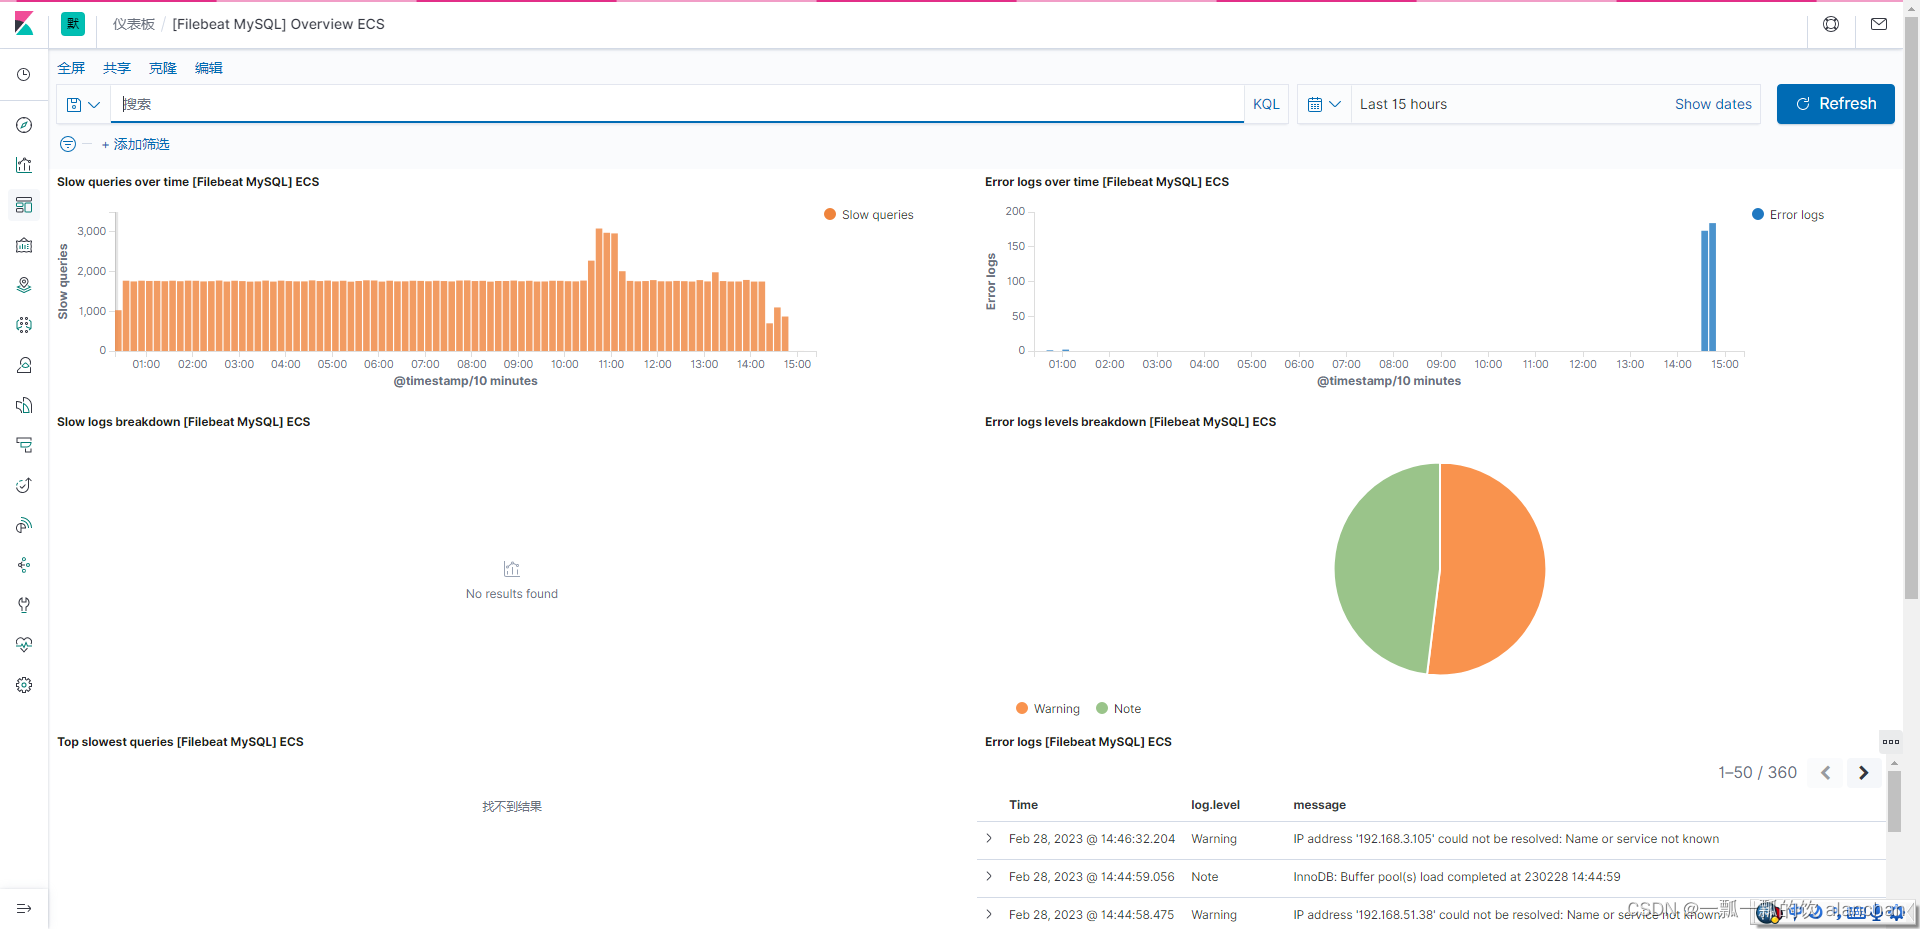Click Show dates link
Viewport: 1920px width, 929px height.
1713,104
